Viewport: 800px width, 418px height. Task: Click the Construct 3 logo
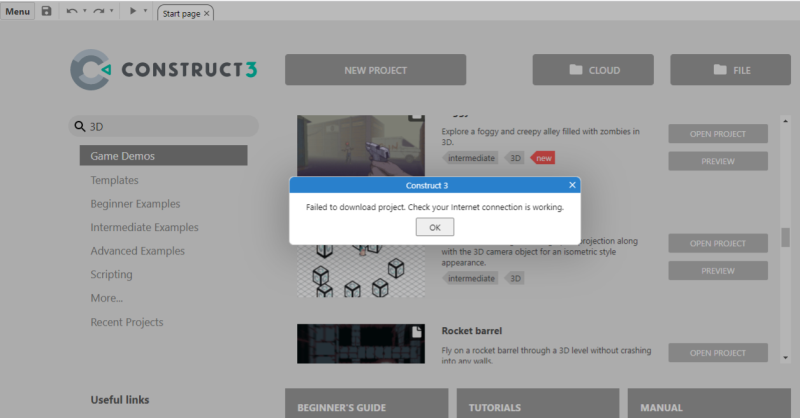[163, 70]
